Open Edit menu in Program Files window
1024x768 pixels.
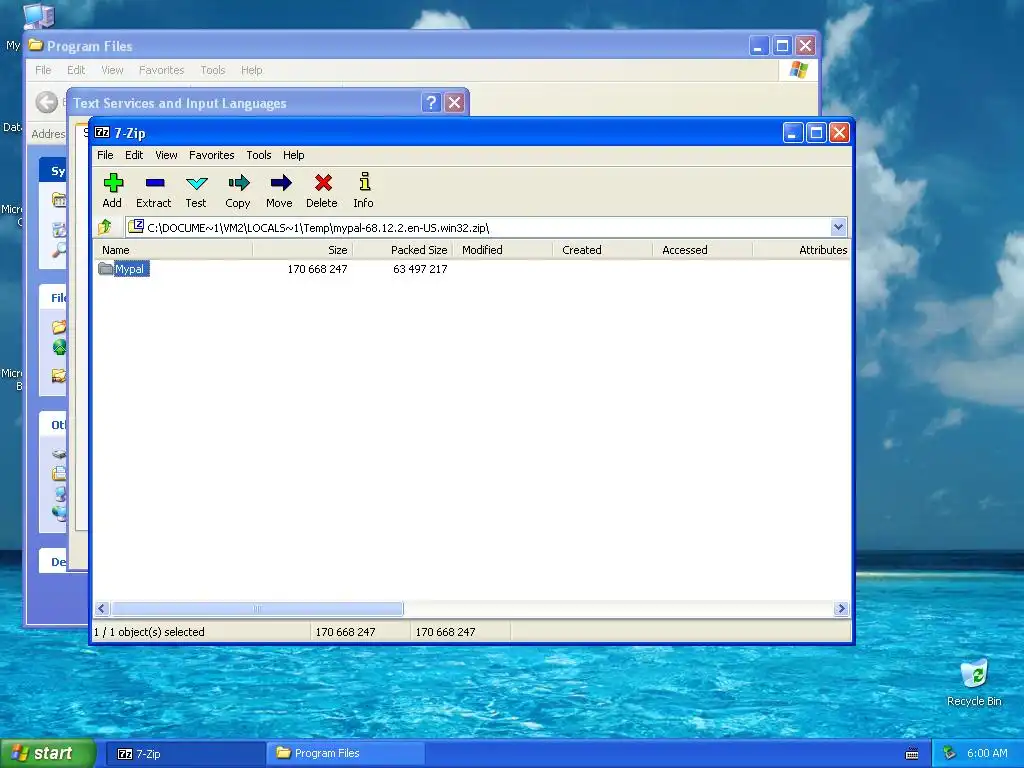tap(76, 70)
